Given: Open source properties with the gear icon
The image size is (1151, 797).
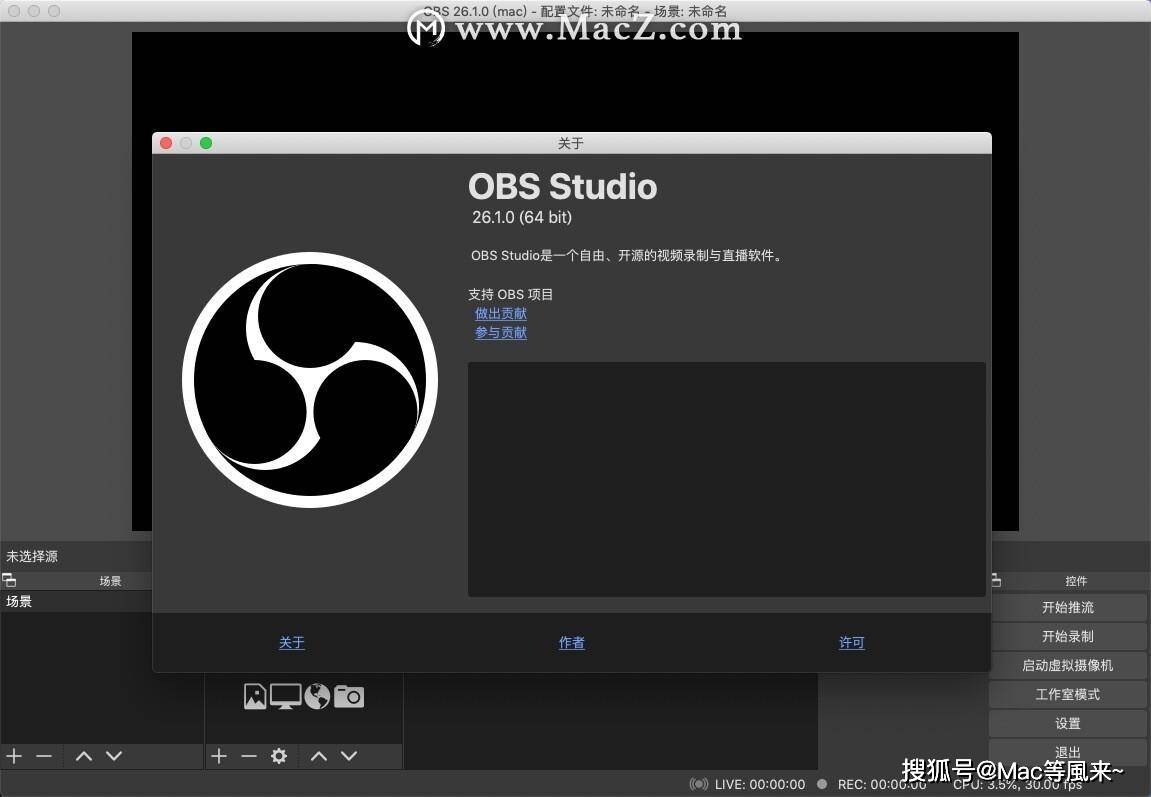Looking at the screenshot, I should (x=279, y=756).
